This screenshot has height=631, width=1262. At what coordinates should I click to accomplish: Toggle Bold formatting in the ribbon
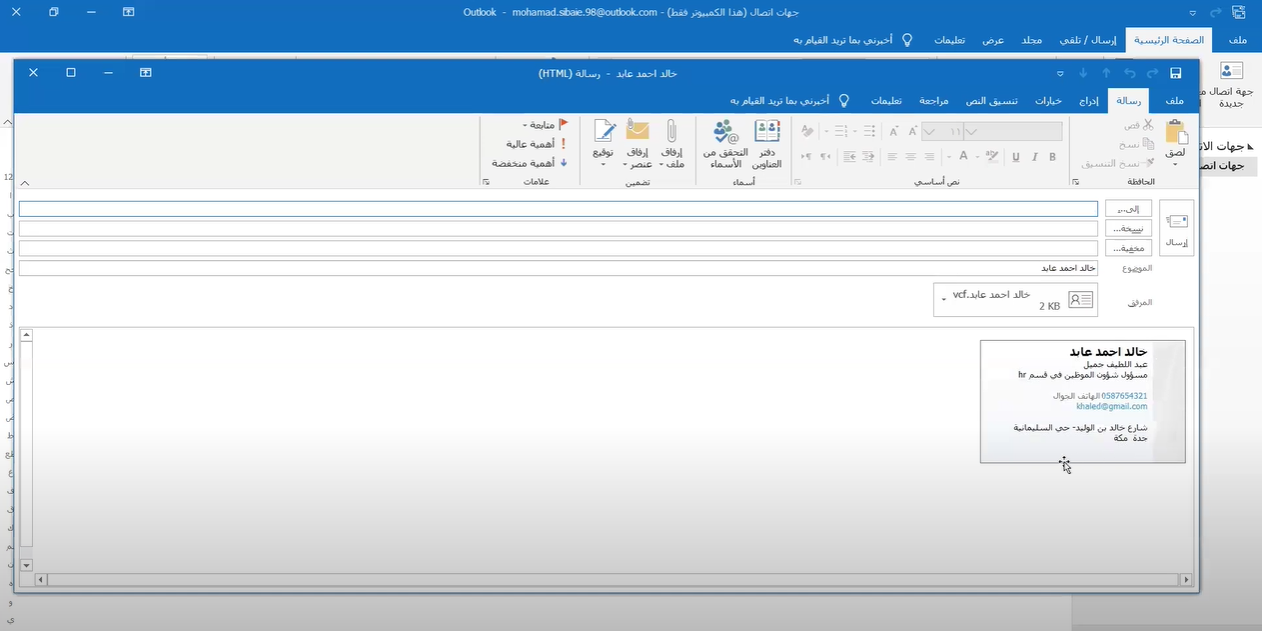point(1052,157)
